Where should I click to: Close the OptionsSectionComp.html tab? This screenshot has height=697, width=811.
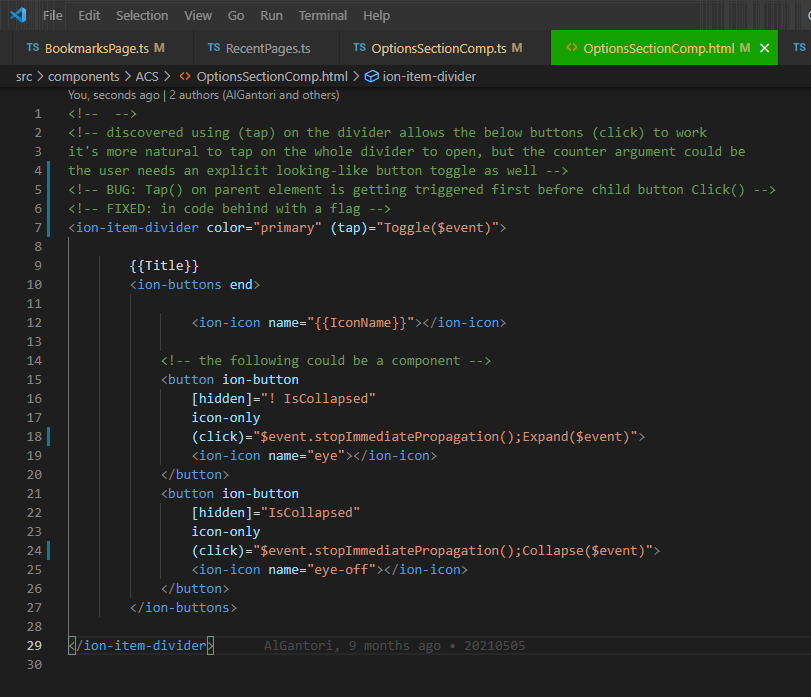point(764,46)
